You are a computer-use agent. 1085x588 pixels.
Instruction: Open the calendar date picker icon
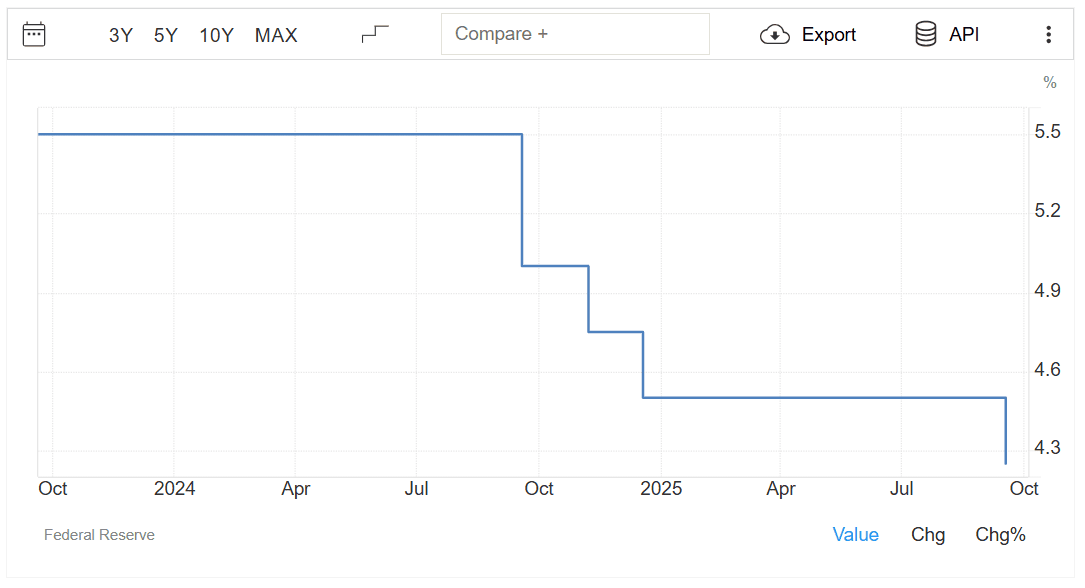(34, 35)
